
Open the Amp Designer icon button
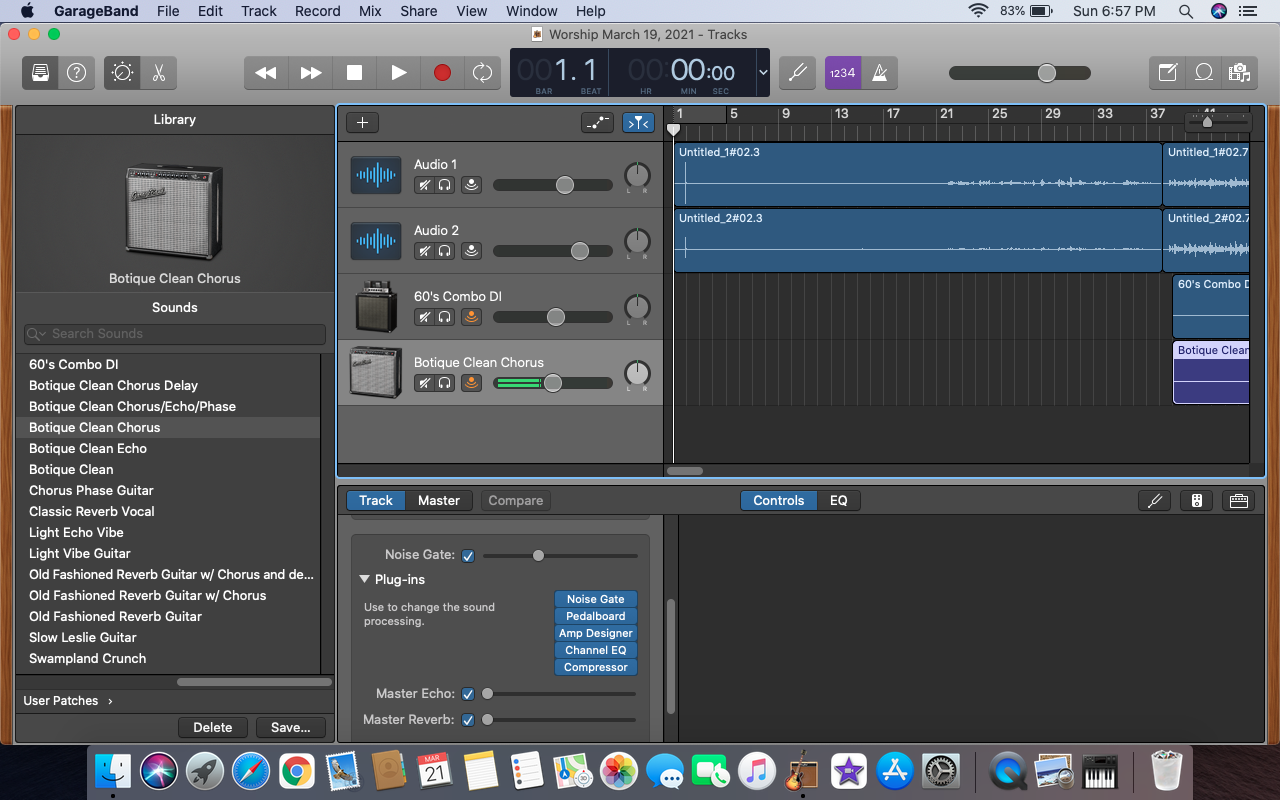point(1197,501)
